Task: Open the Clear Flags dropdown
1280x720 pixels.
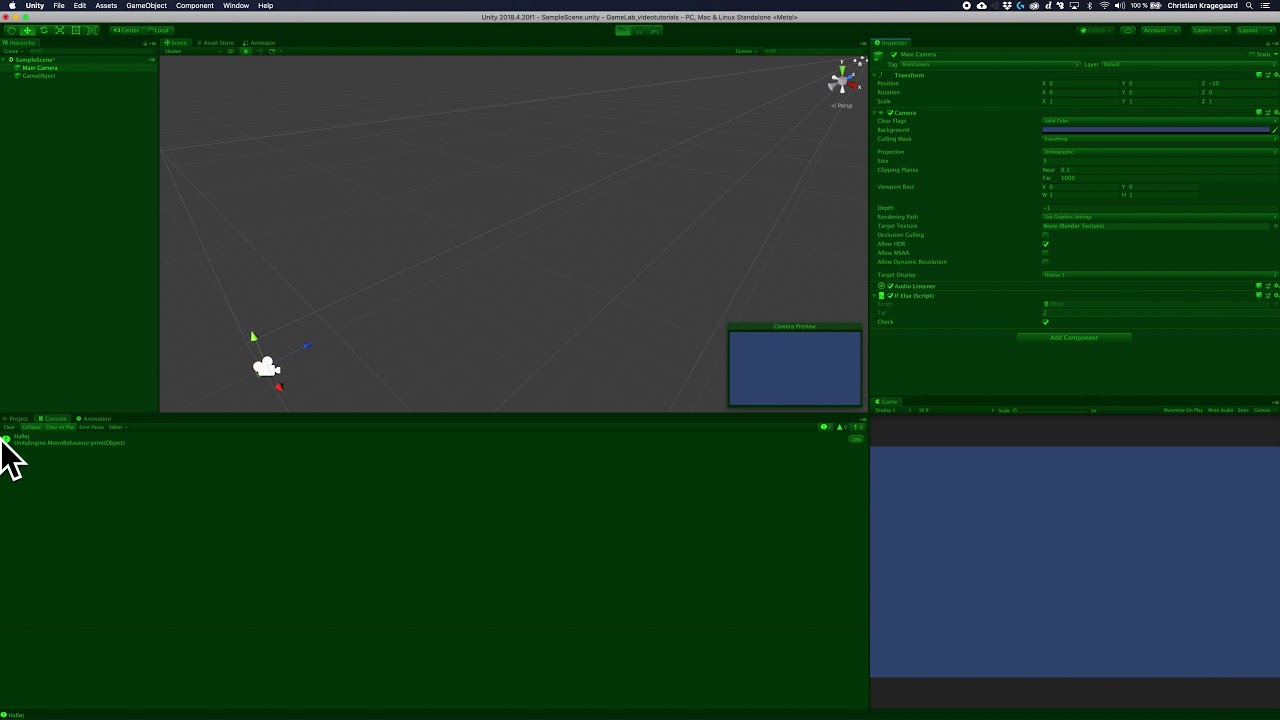Action: coord(1160,121)
